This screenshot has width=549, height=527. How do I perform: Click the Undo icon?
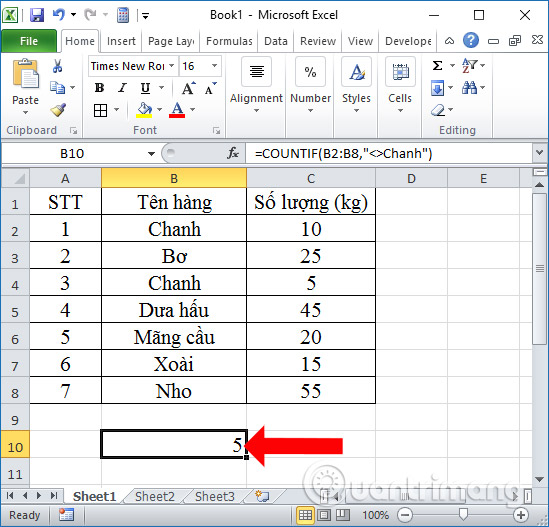(x=59, y=15)
